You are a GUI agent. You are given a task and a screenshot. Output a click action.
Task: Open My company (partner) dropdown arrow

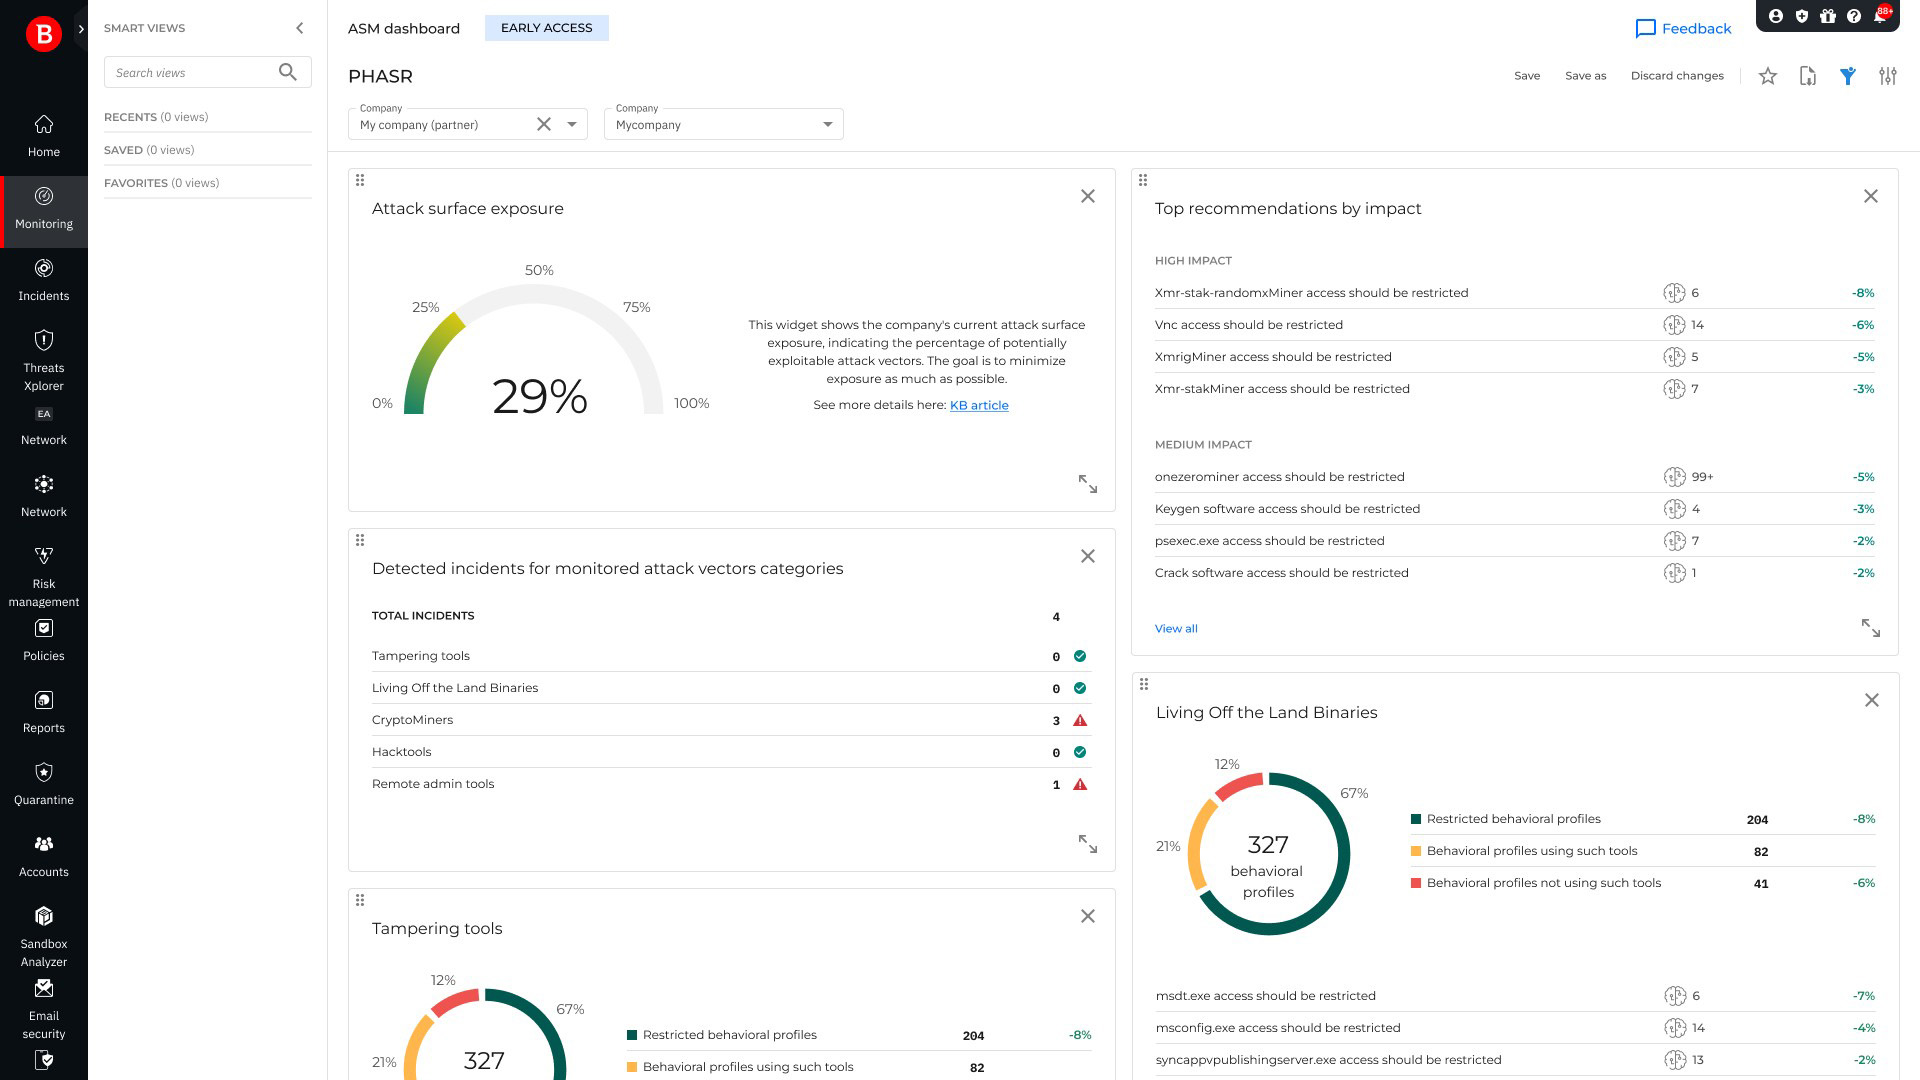[x=572, y=124]
